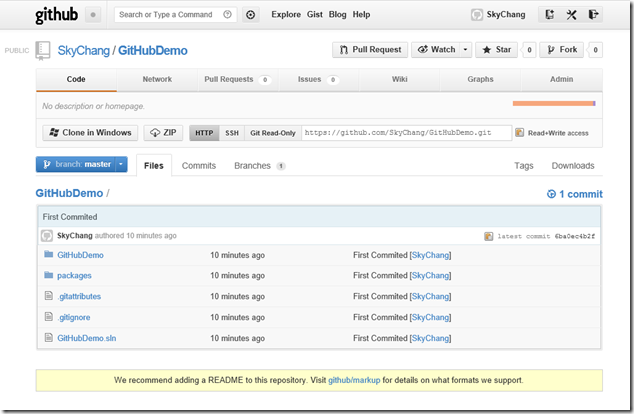Click the .gitattributes file icon
The width and height of the screenshot is (634, 414).
coord(49,296)
